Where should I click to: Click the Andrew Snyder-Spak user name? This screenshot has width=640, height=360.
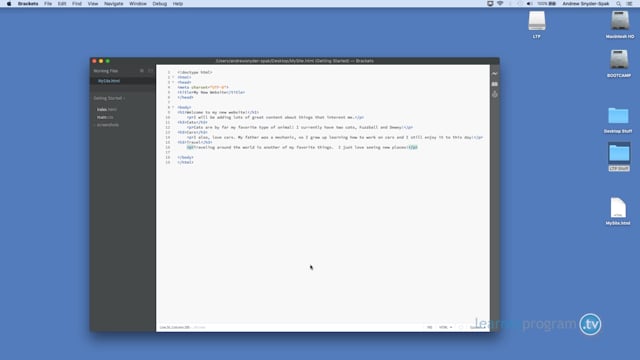[586, 4]
